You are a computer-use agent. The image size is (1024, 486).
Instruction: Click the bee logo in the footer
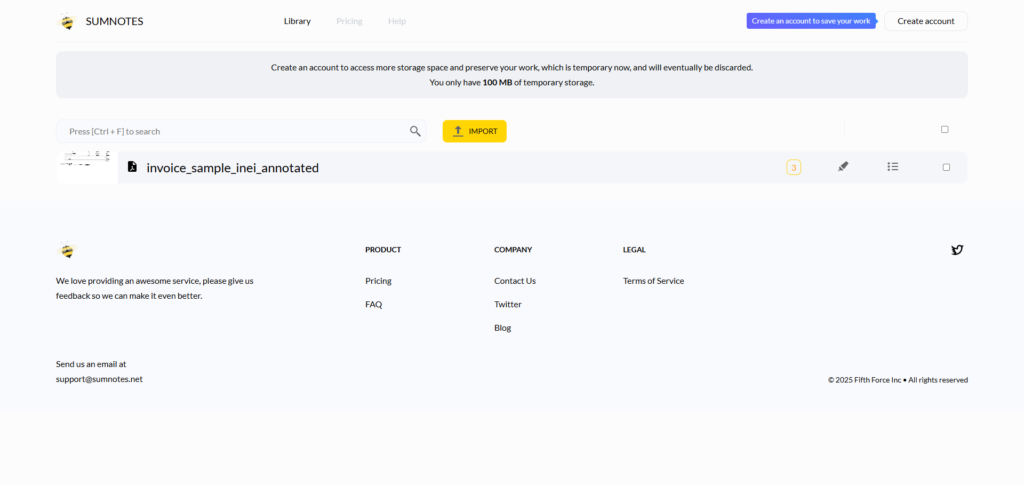[67, 251]
